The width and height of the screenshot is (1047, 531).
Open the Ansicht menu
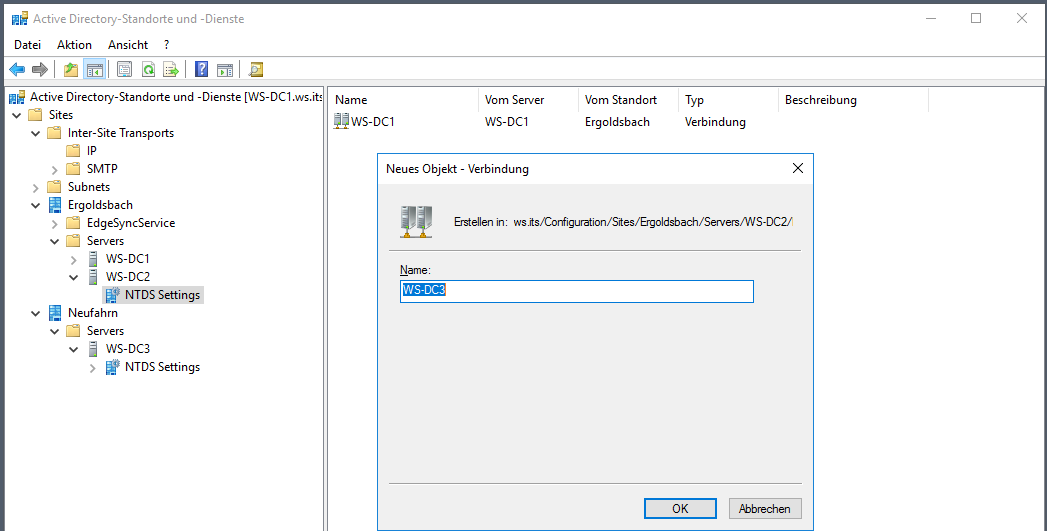pyautogui.click(x=128, y=45)
